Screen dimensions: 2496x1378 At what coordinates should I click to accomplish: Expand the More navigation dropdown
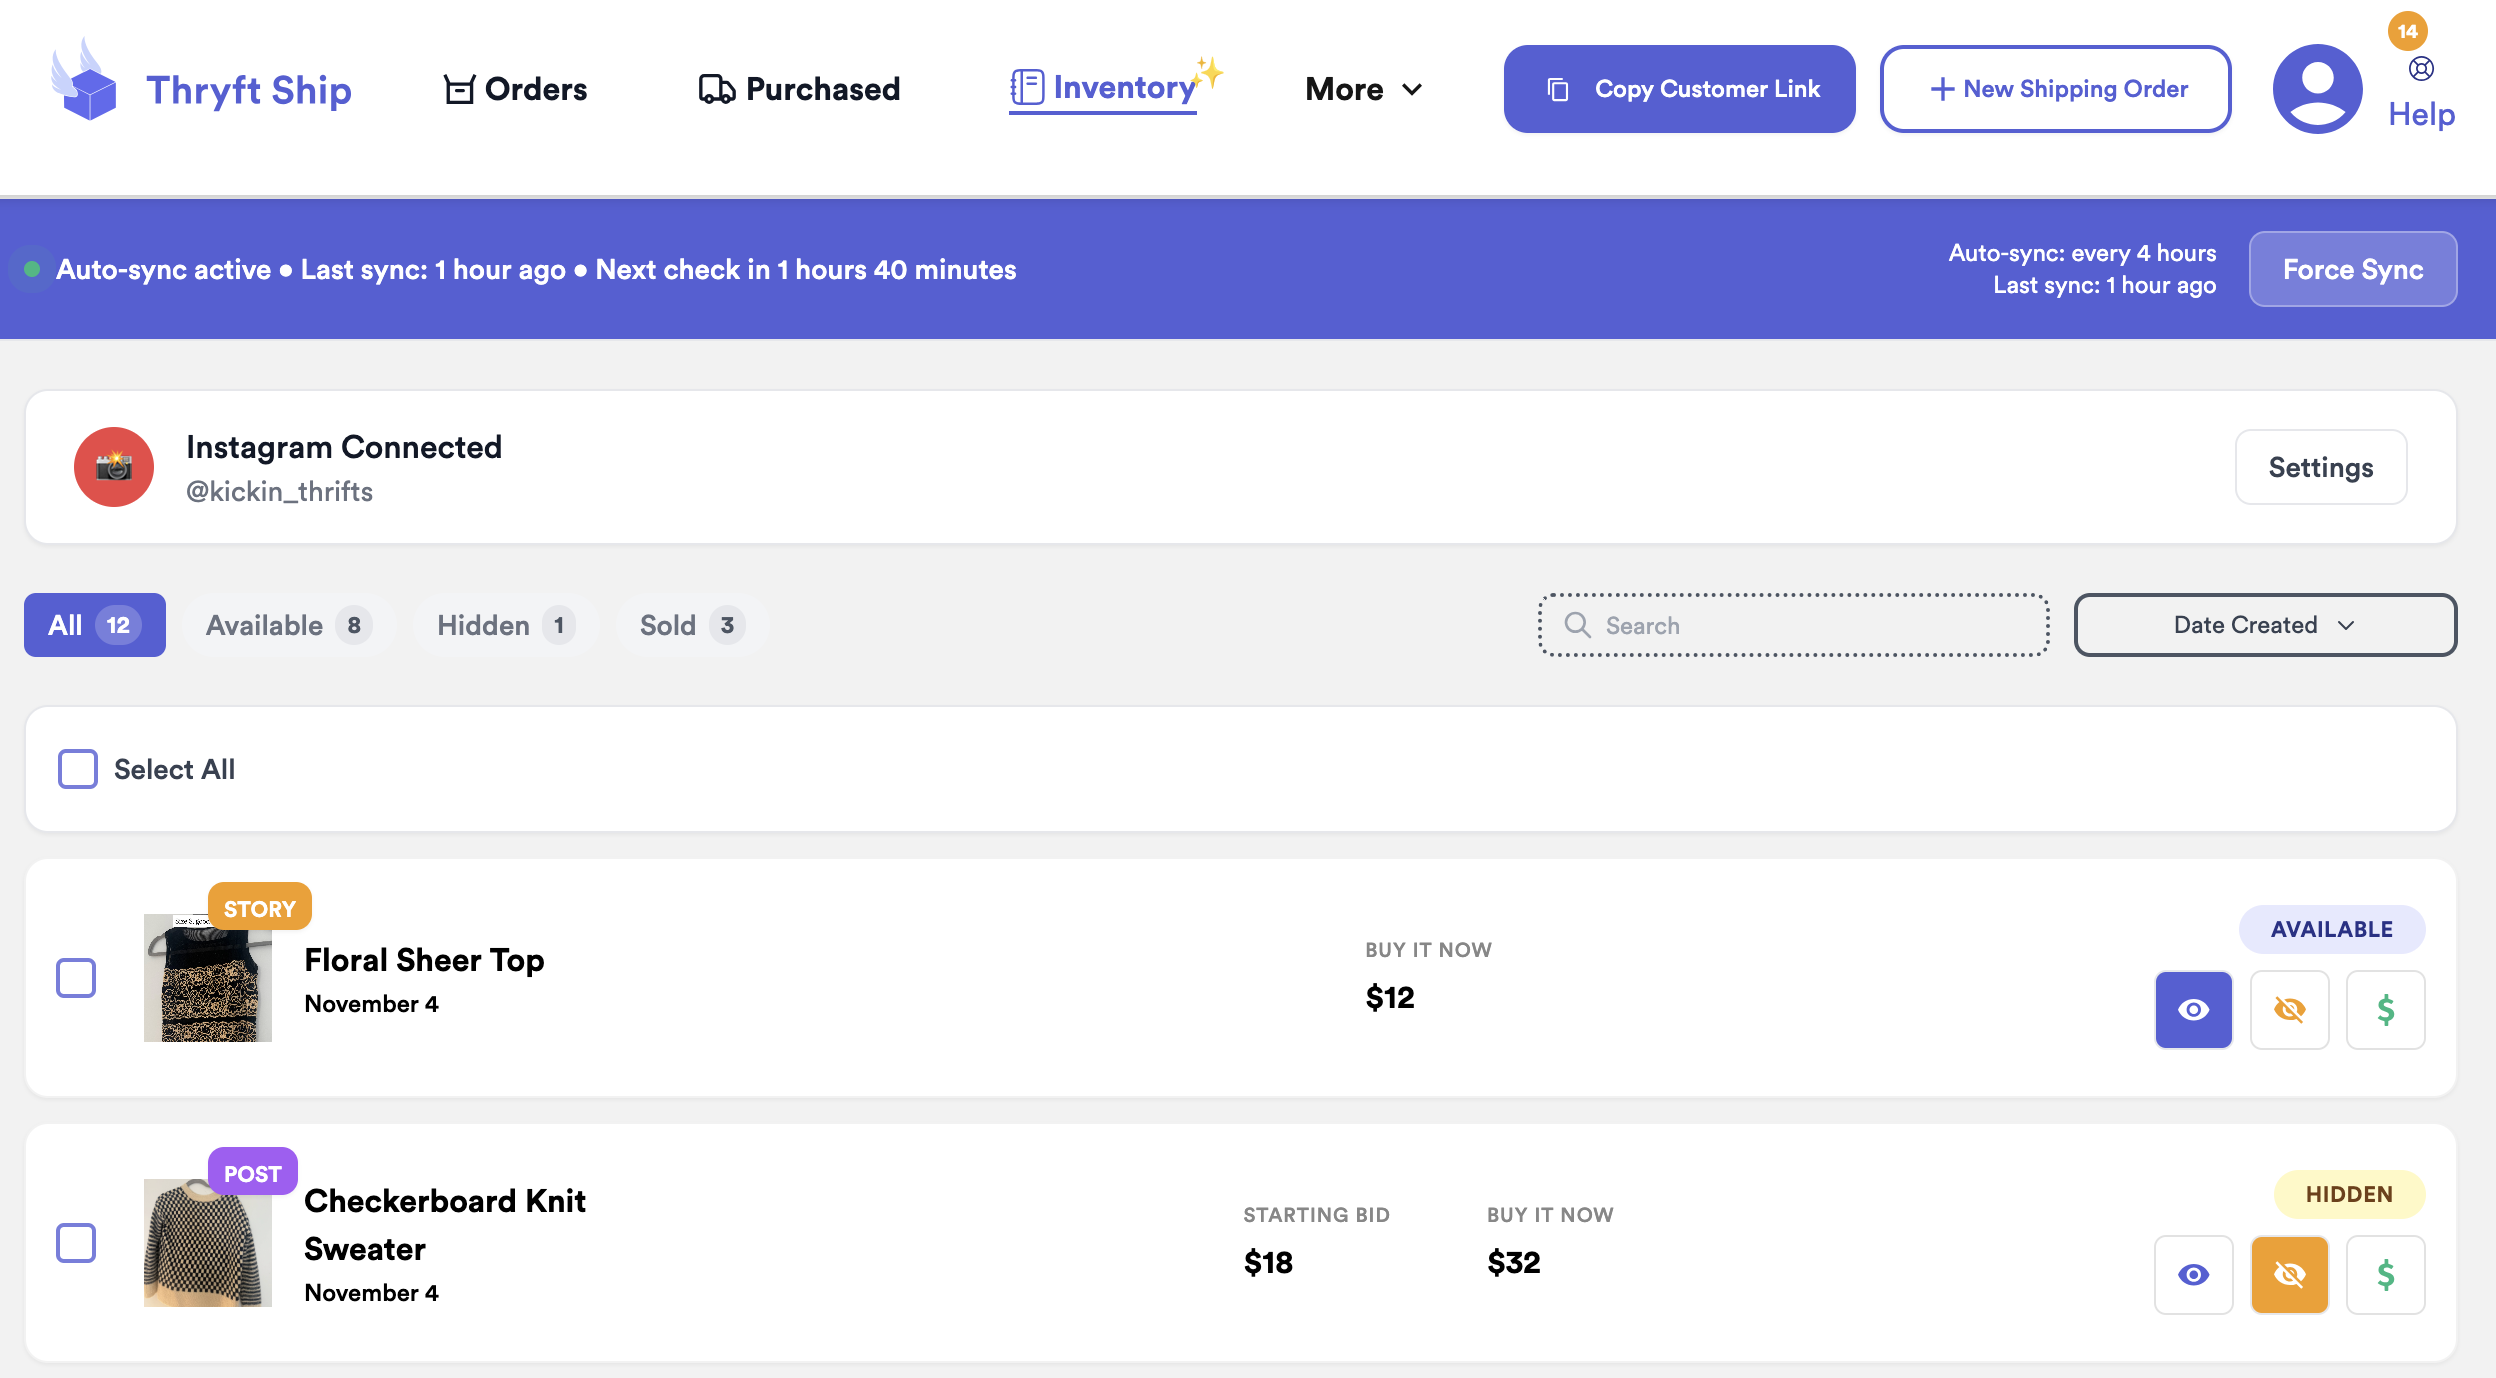pos(1363,89)
